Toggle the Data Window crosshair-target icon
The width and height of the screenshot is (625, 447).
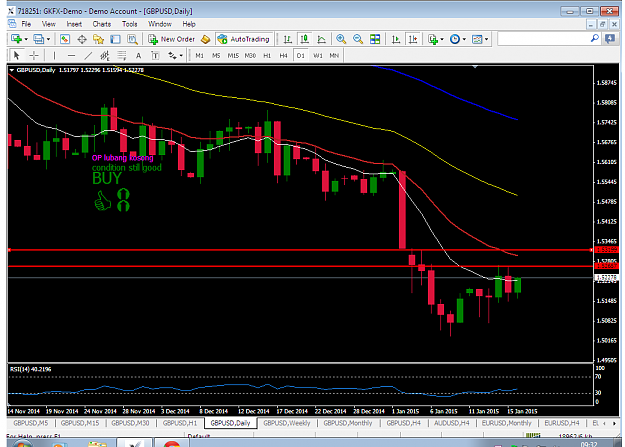[x=82, y=39]
